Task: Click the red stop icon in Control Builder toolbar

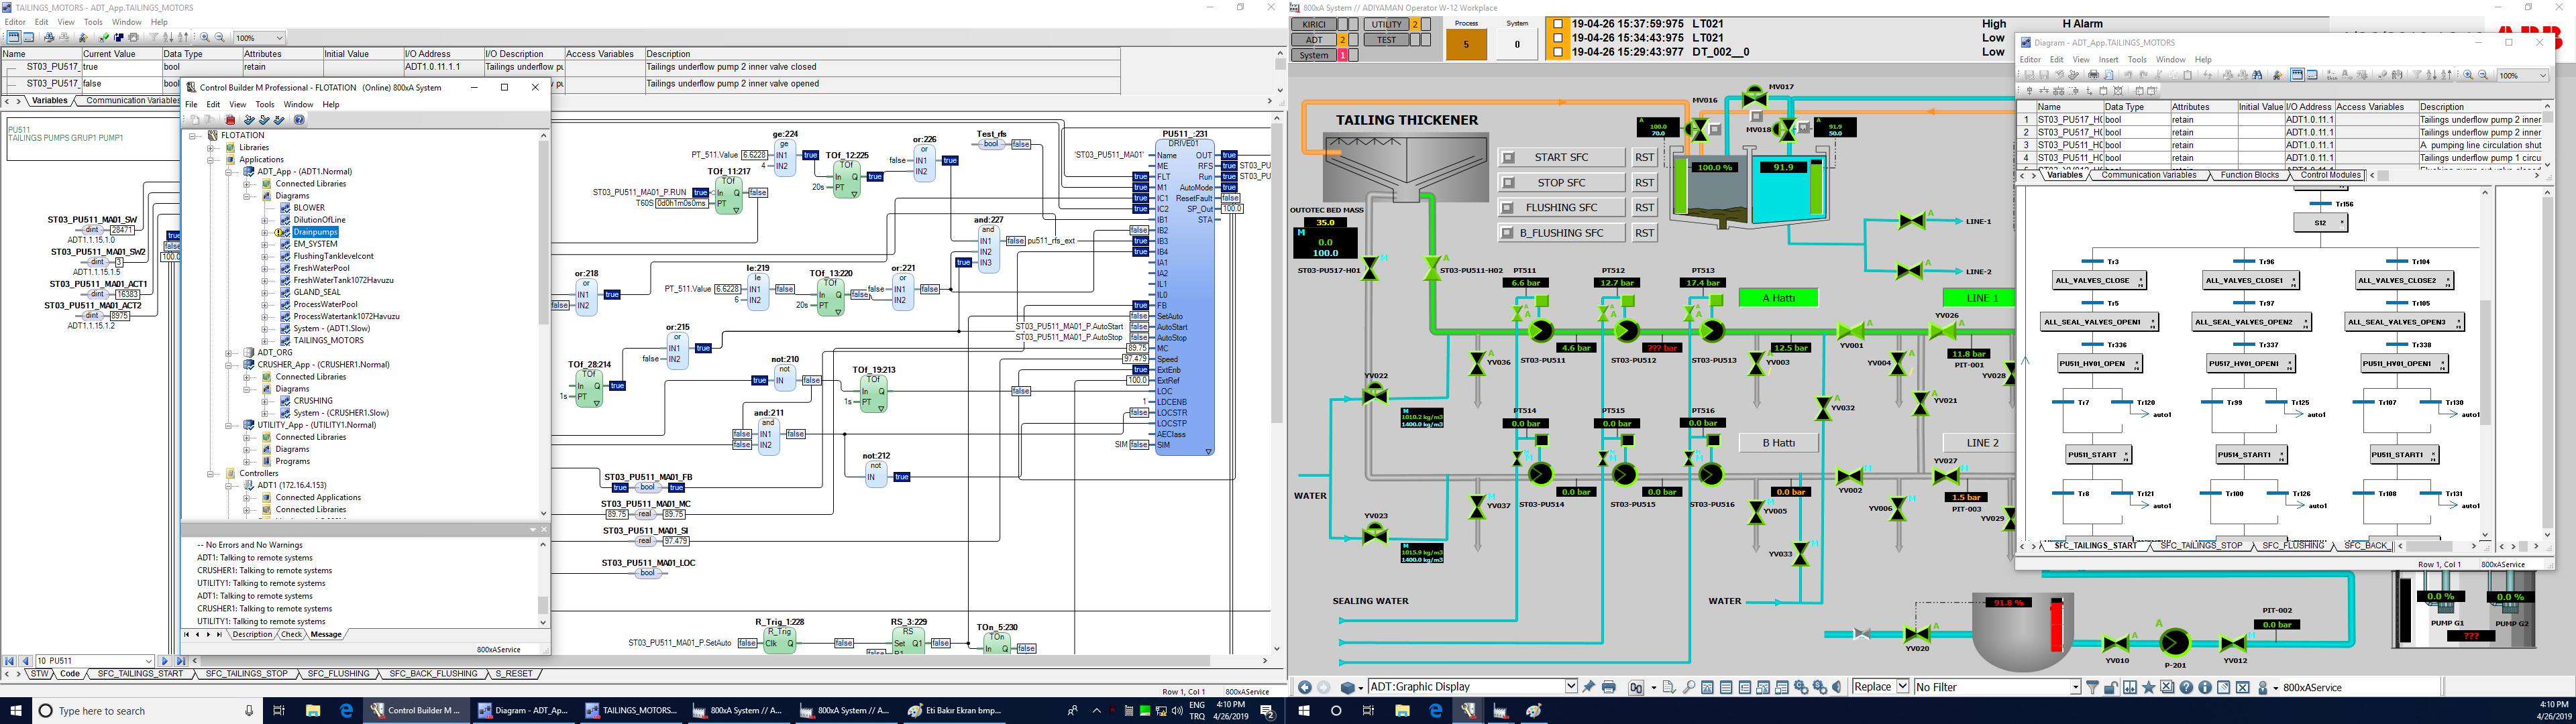Action: pos(230,120)
